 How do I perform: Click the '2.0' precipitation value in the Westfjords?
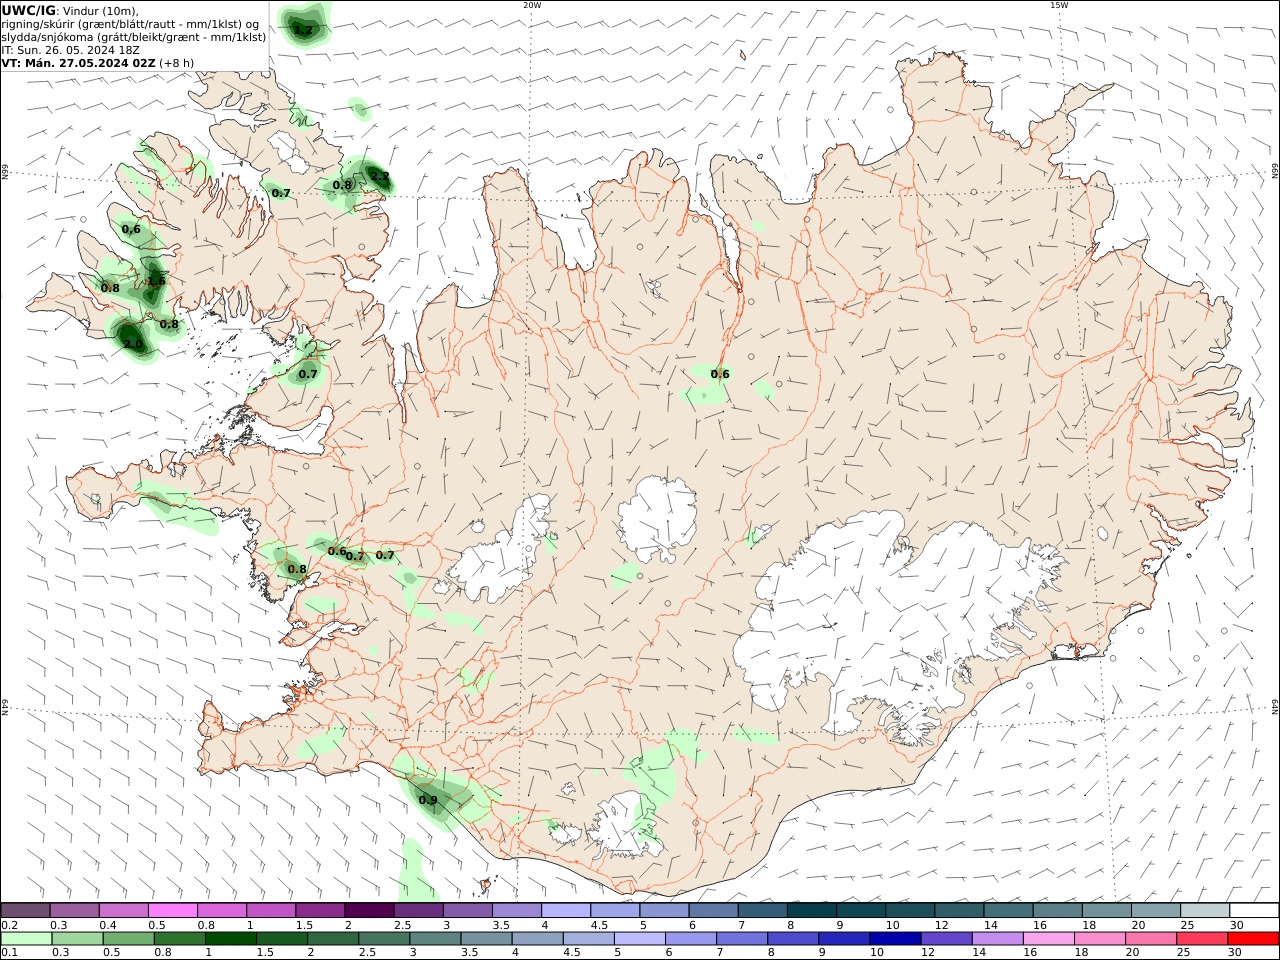(x=132, y=344)
